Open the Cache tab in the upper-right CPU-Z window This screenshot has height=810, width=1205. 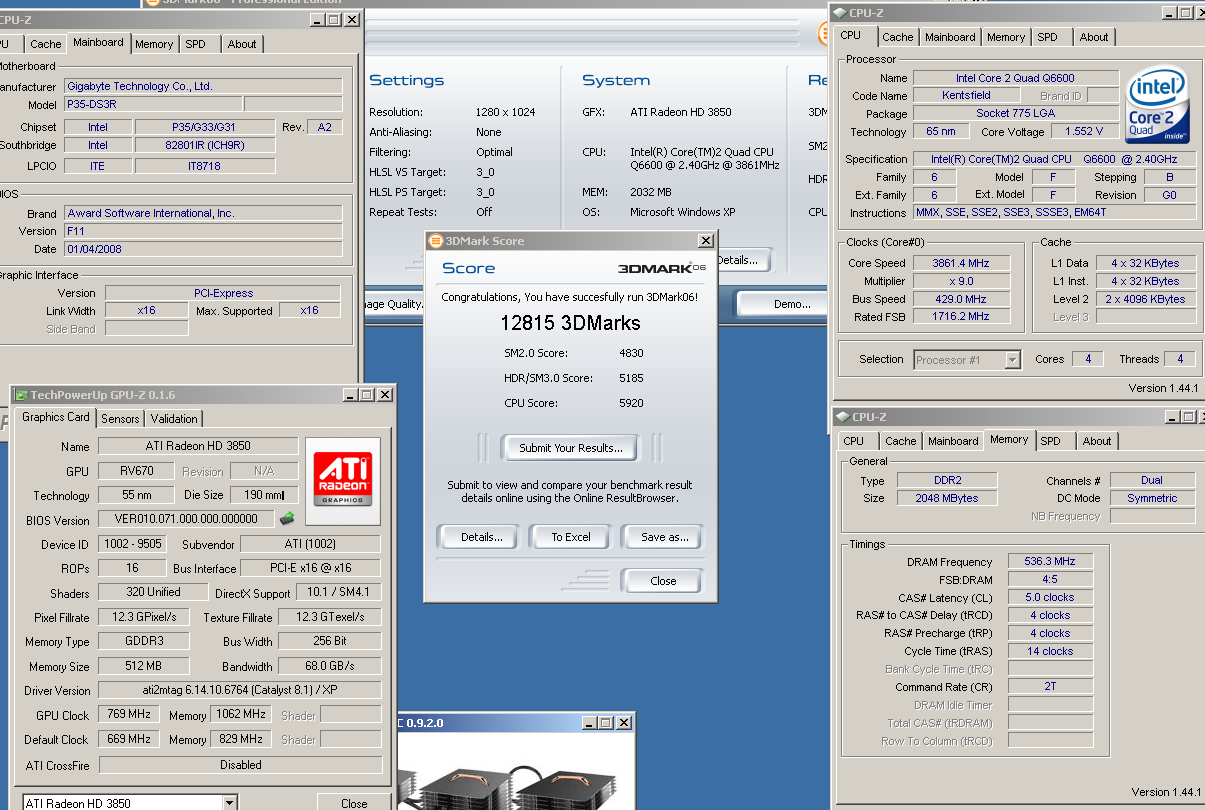[x=897, y=37]
